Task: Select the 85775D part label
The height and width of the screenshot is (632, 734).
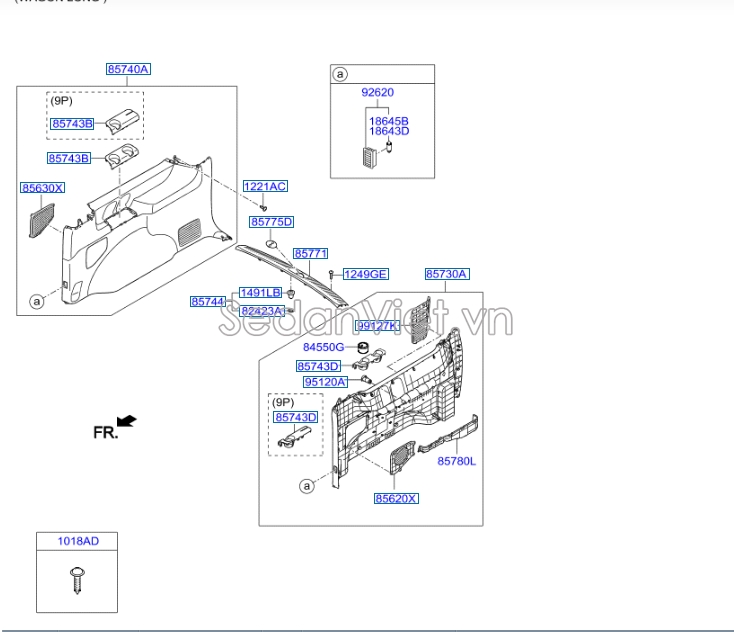Action: point(271,222)
